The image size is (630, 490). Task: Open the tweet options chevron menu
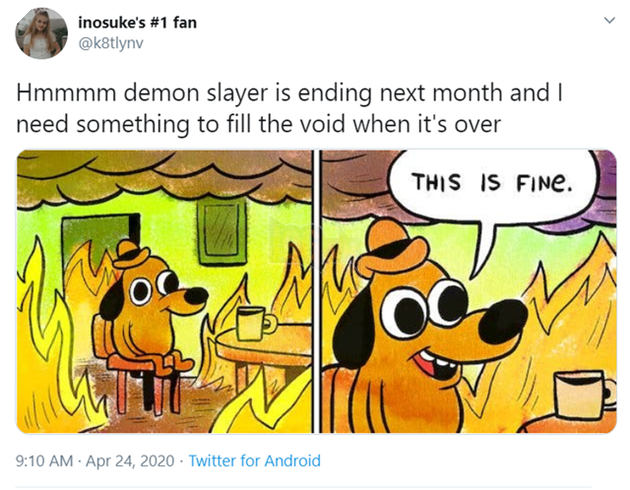point(607,21)
